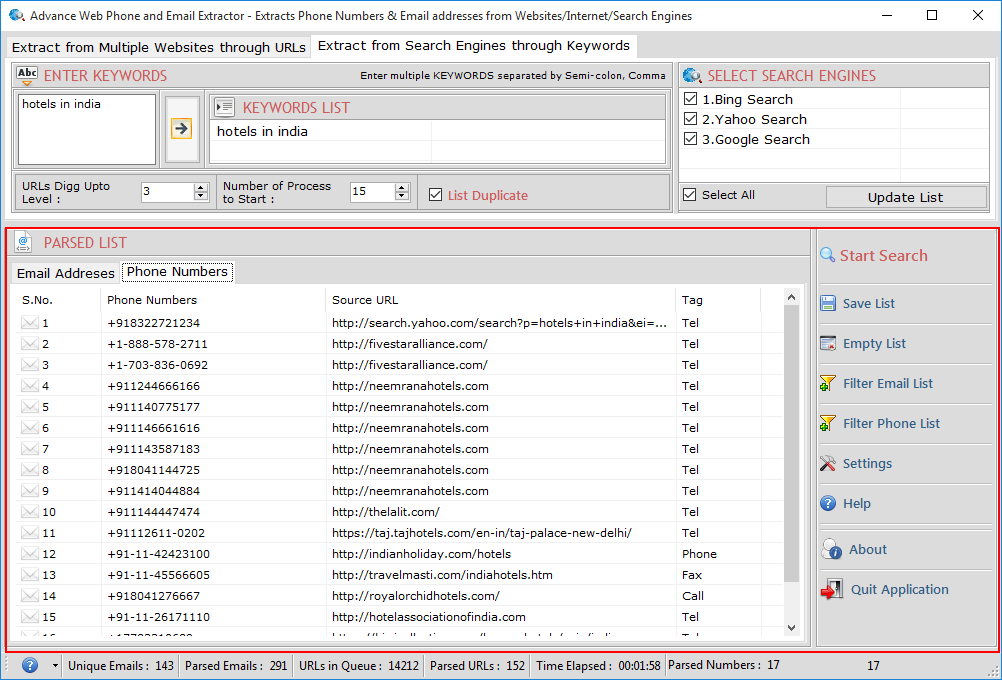Open the Phone Numbers tab
This screenshot has width=1002, height=680.
pos(177,272)
